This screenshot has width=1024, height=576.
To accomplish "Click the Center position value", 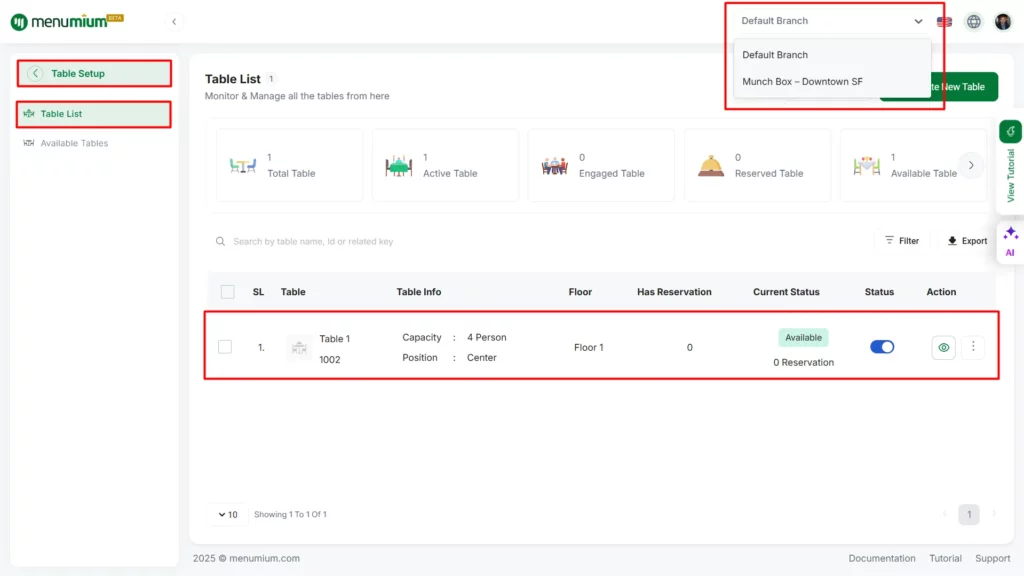I will point(481,358).
